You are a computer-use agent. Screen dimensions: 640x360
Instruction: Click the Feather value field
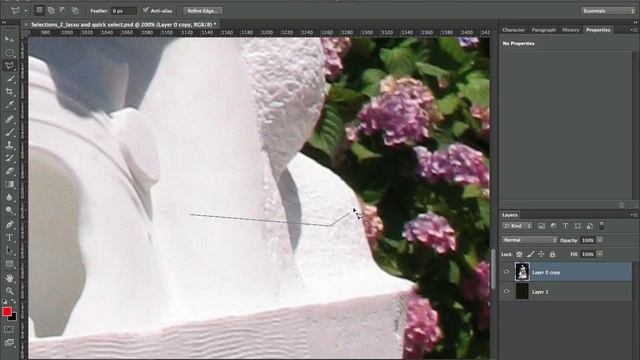click(x=124, y=11)
